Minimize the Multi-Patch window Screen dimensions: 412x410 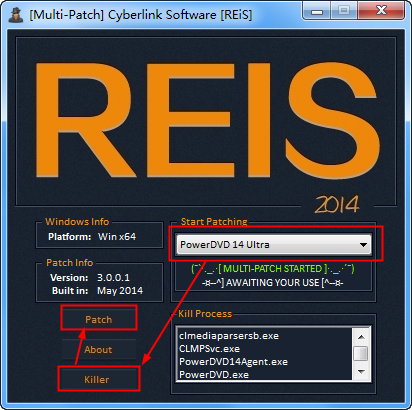click(317, 11)
